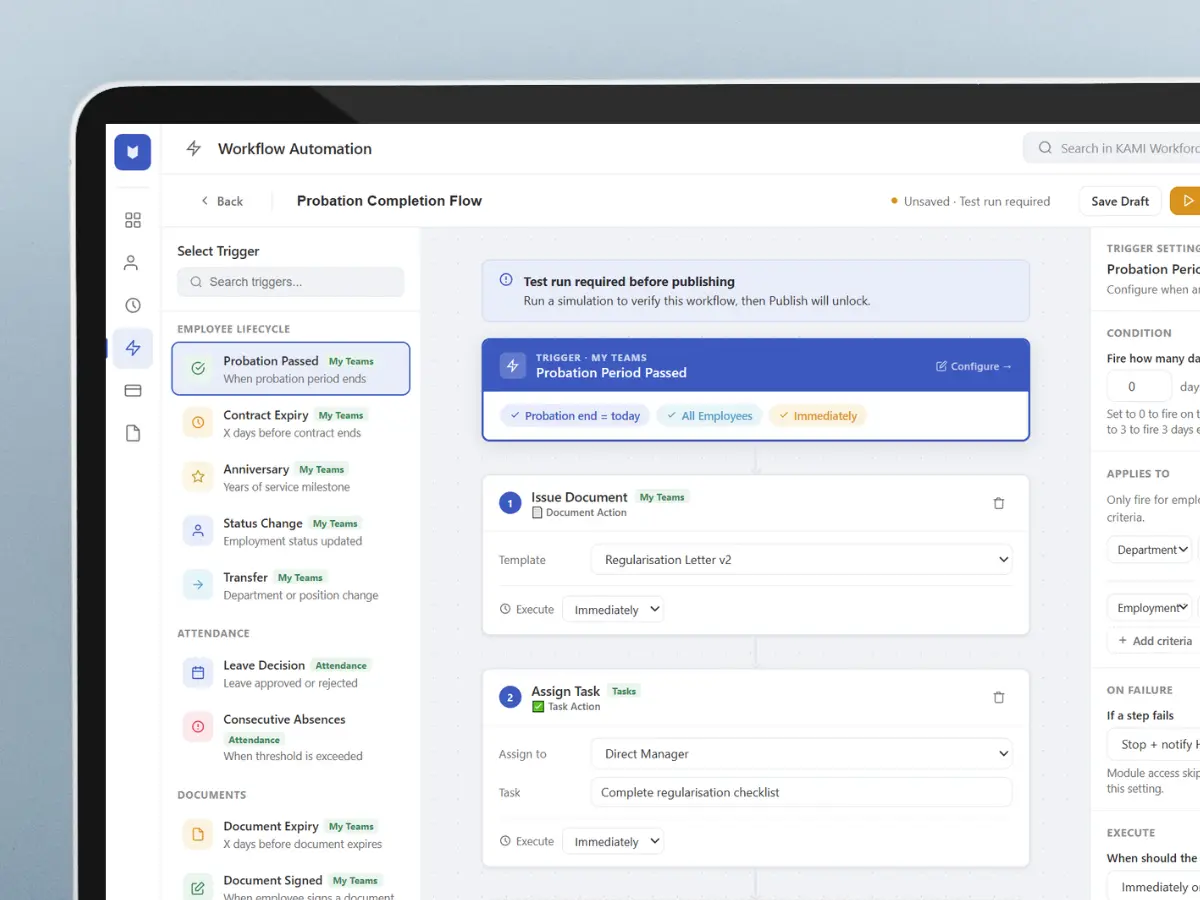
Task: Click the Attendance tag under Consecutive Absences
Action: coord(254,740)
